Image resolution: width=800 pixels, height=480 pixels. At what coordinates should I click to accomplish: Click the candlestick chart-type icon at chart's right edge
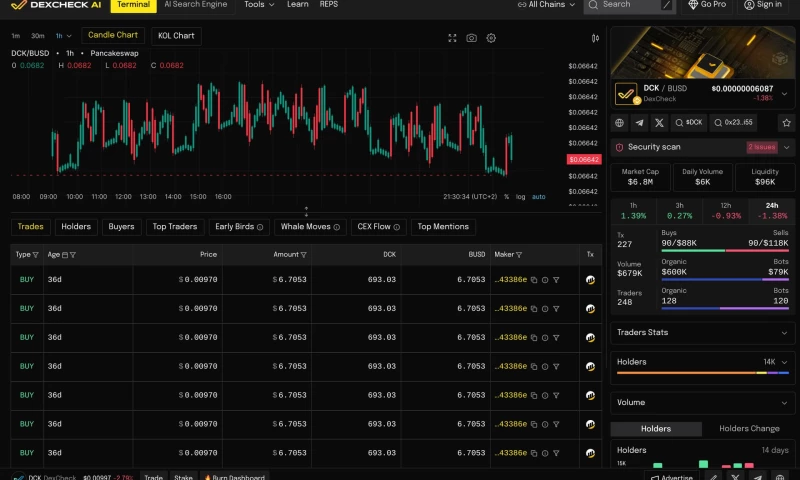[x=595, y=38]
